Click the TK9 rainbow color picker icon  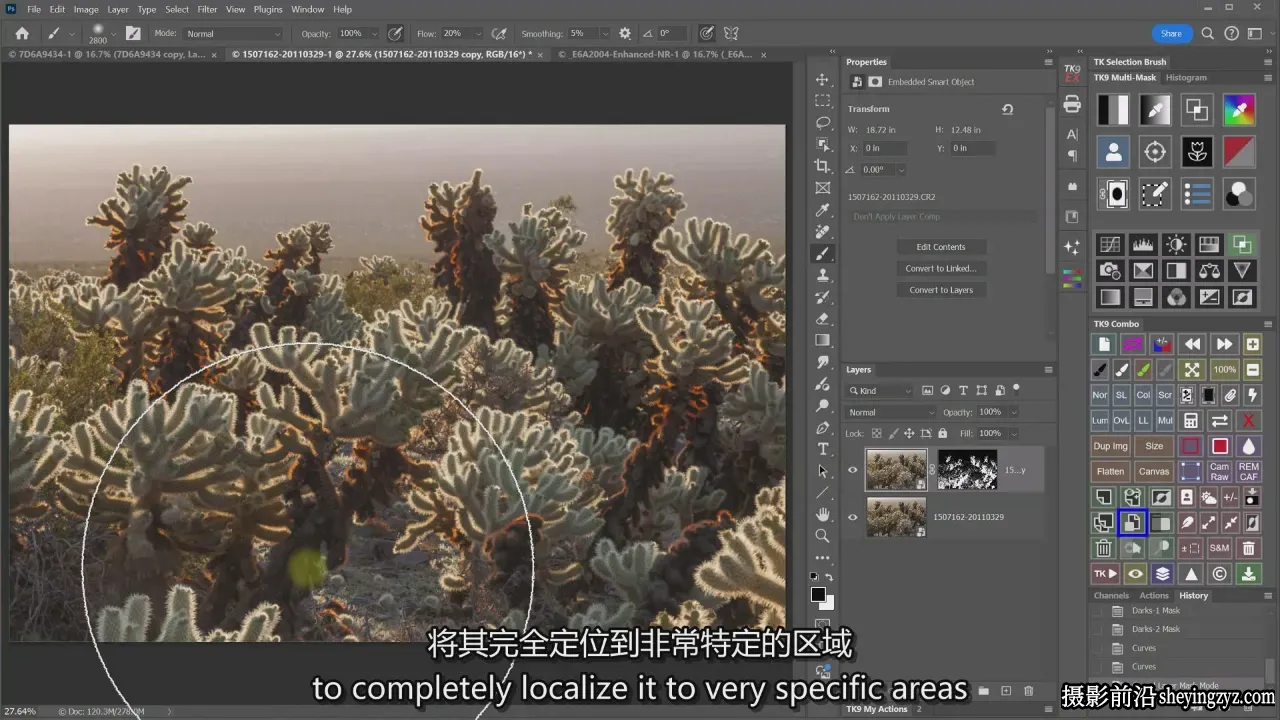(x=1238, y=109)
